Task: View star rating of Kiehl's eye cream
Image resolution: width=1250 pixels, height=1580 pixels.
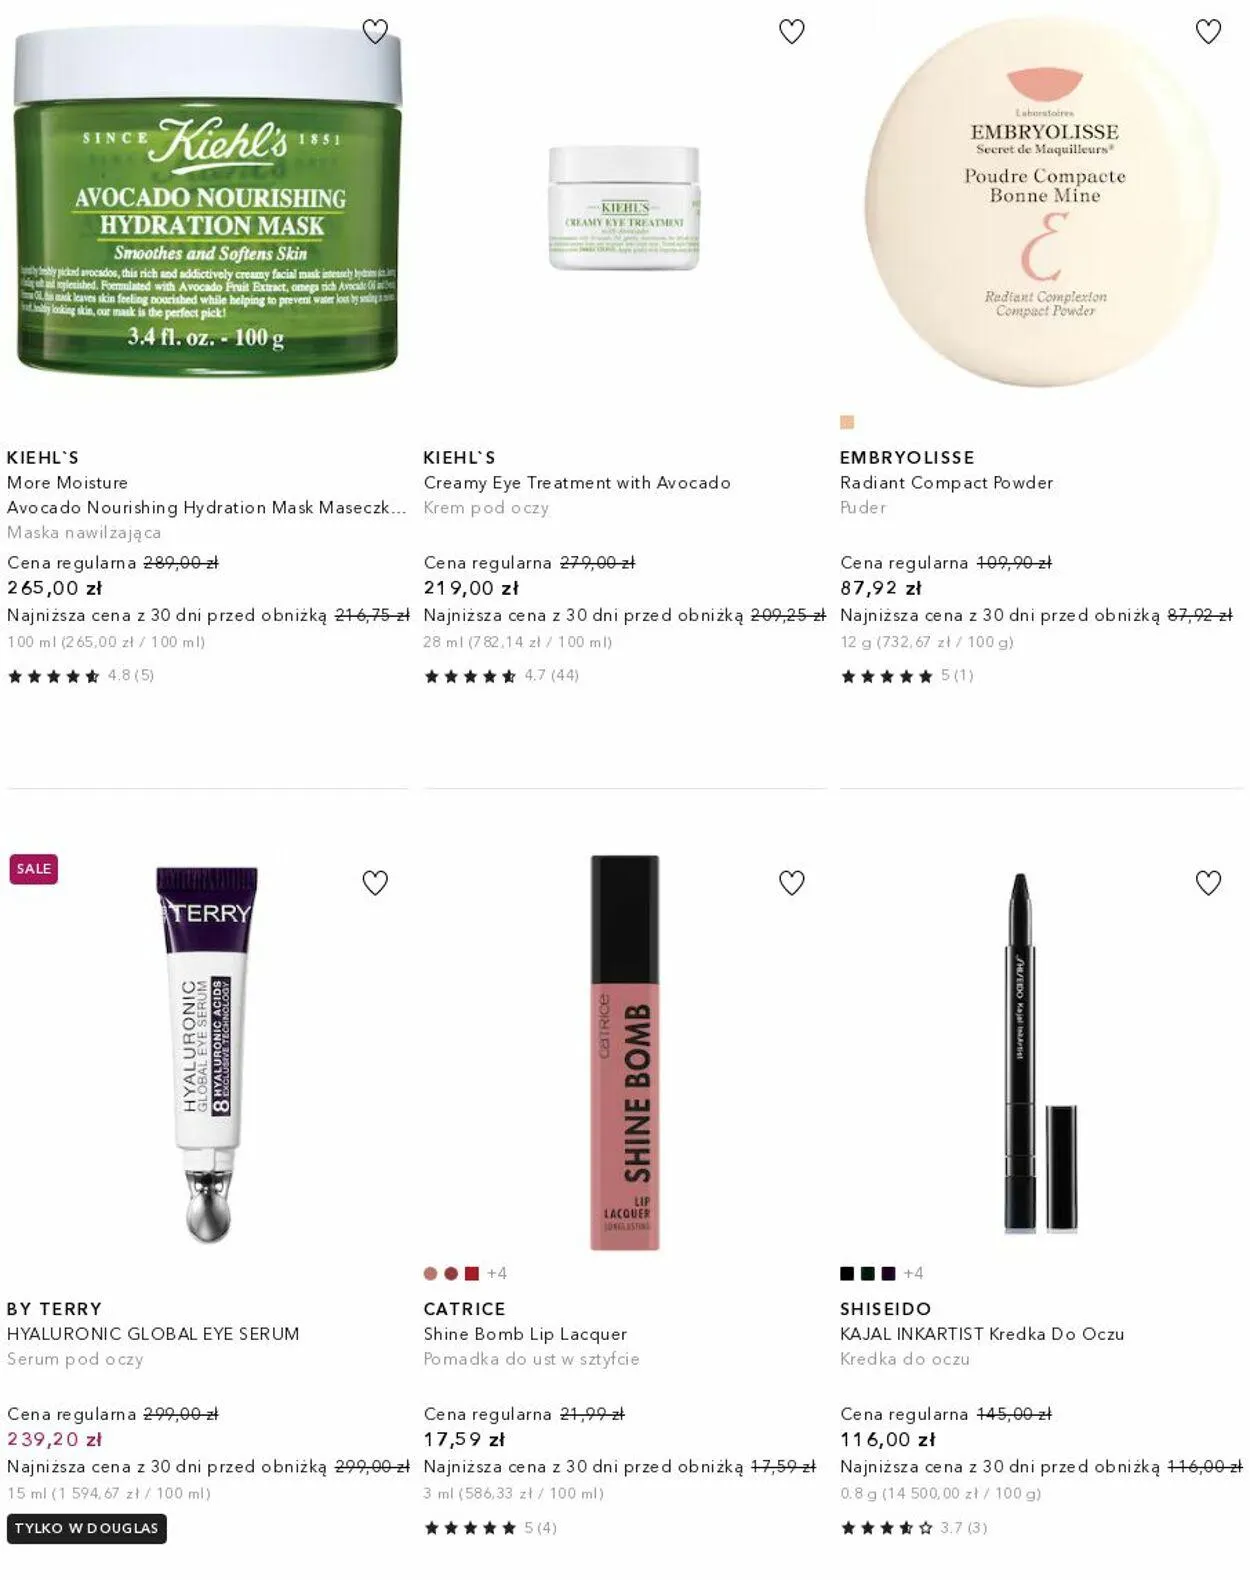Action: coord(501,676)
